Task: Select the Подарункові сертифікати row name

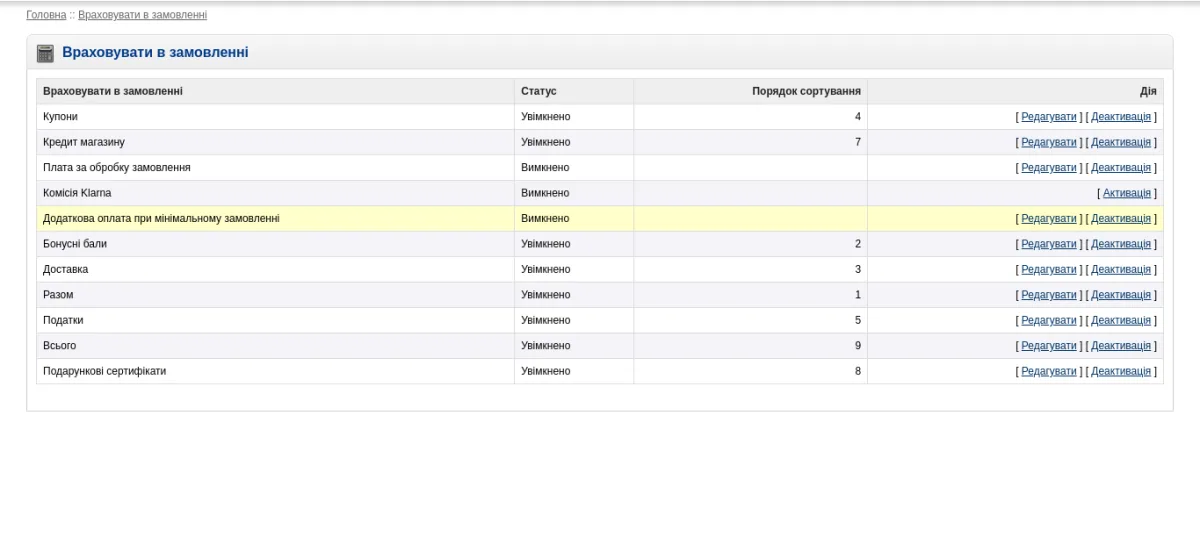Action: click(x=105, y=371)
